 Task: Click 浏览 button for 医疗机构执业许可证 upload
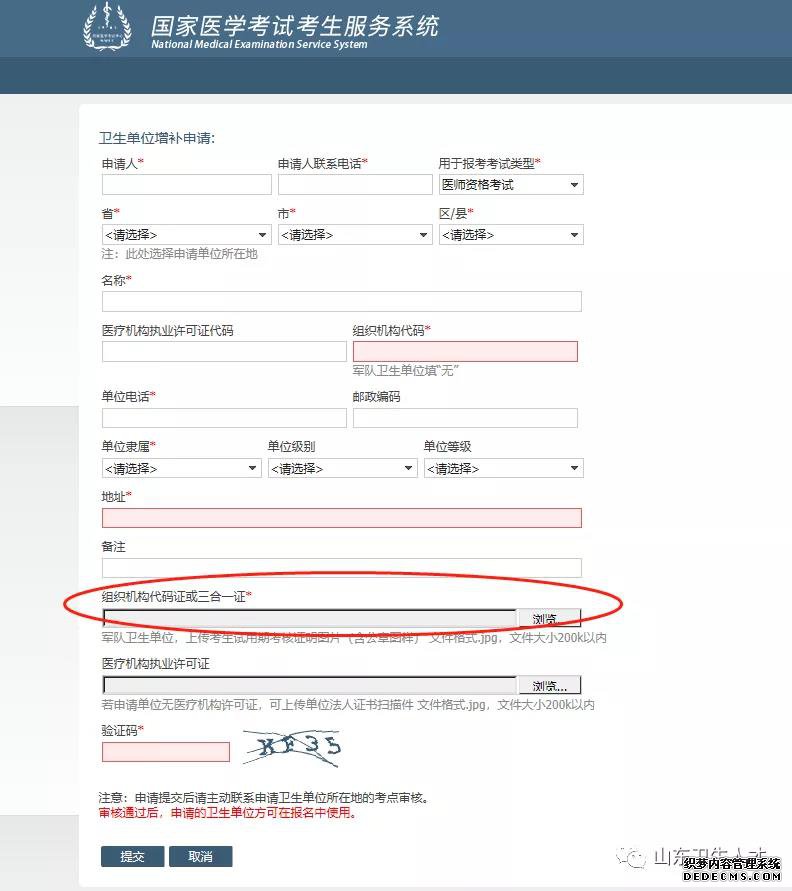(x=549, y=686)
